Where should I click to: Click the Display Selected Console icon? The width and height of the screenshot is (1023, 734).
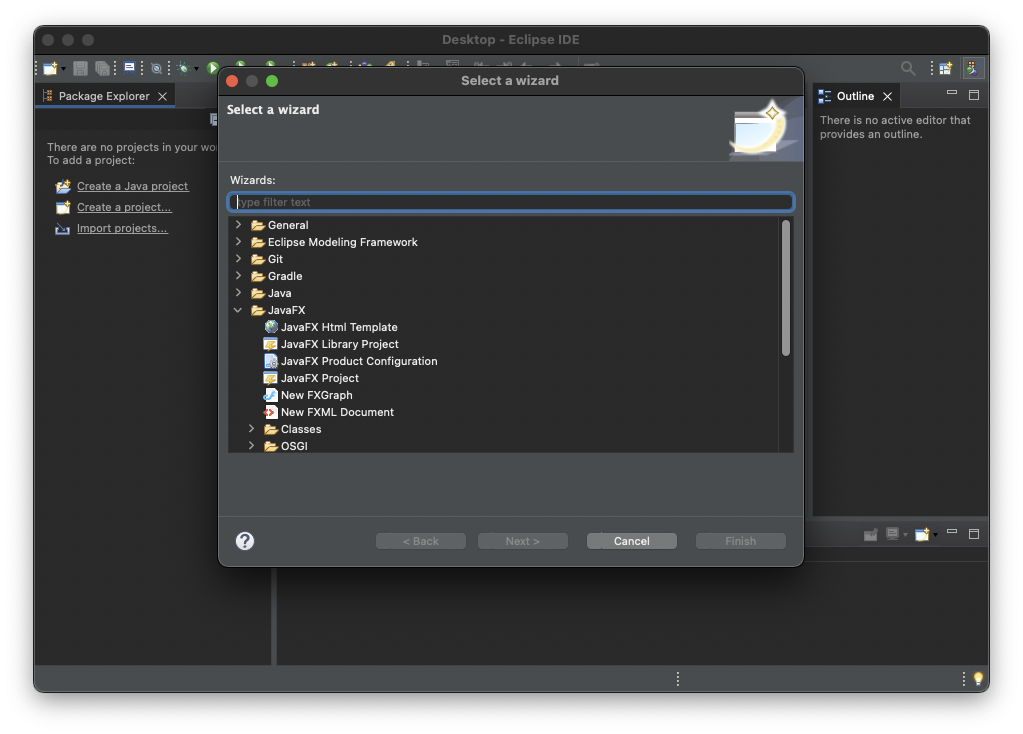[x=892, y=534]
